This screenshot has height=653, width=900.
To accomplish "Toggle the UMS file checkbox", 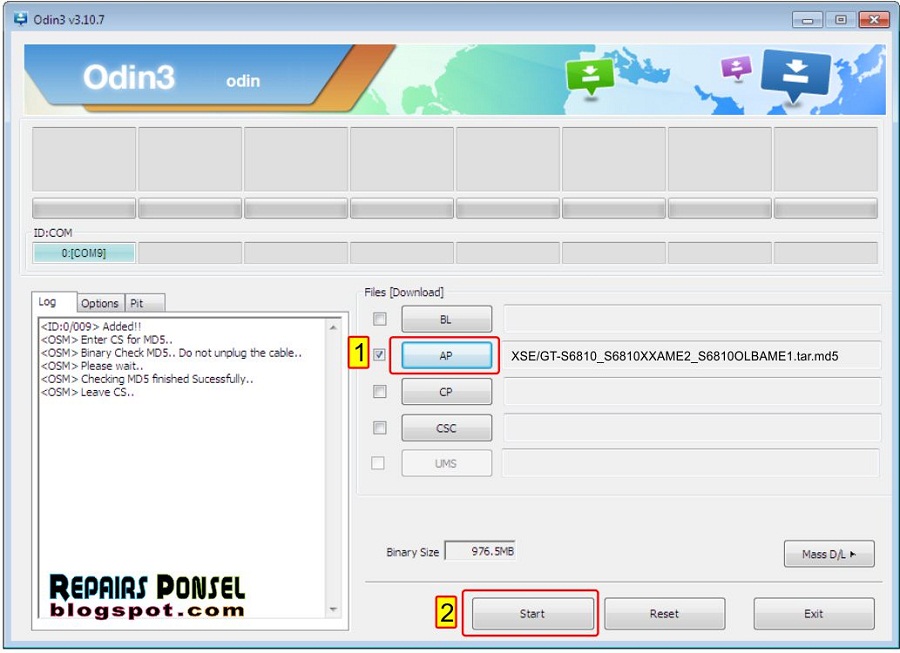I will [378, 463].
